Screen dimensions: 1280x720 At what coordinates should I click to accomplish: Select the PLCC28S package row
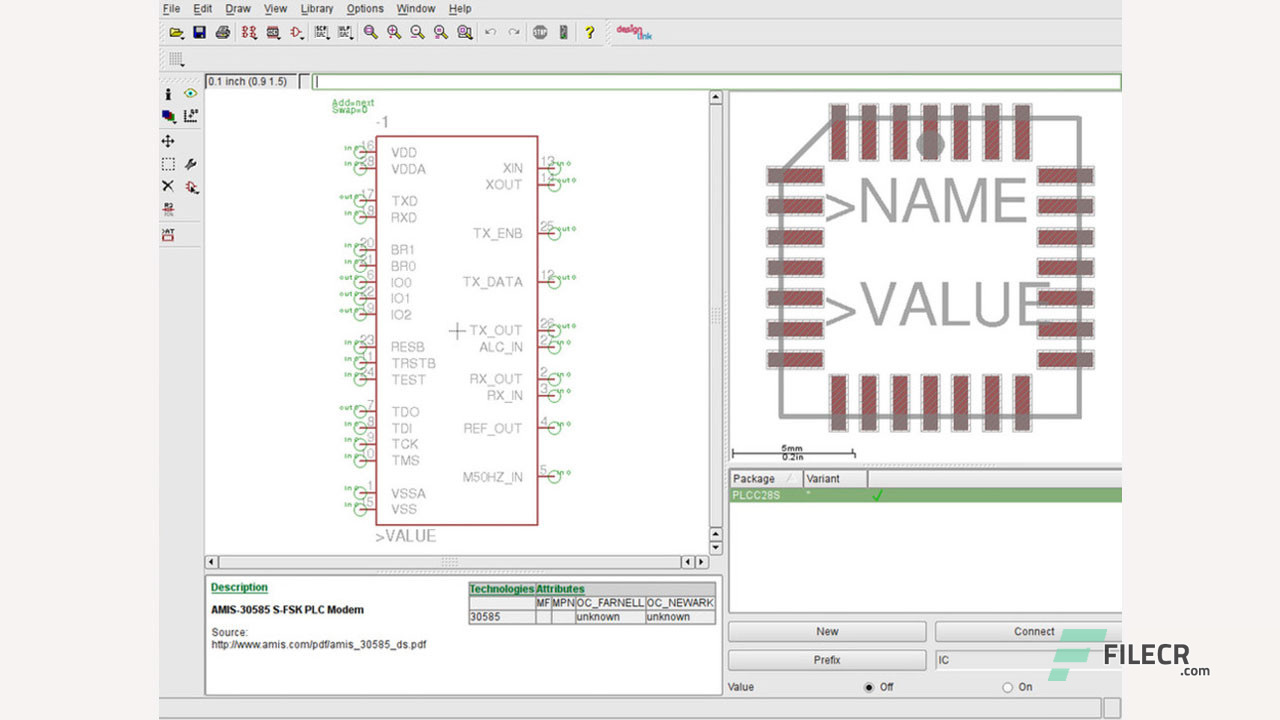pyautogui.click(x=925, y=495)
